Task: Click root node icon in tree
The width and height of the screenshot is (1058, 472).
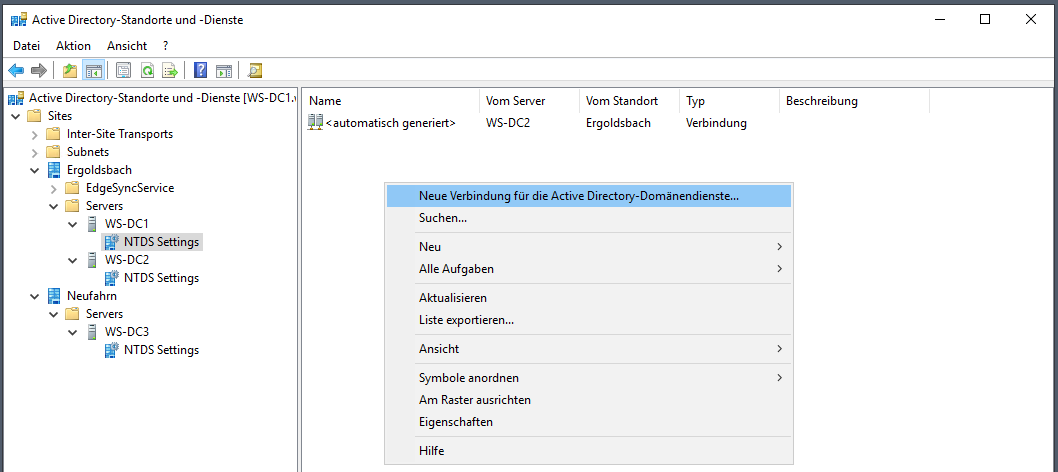Action: click(x=16, y=98)
